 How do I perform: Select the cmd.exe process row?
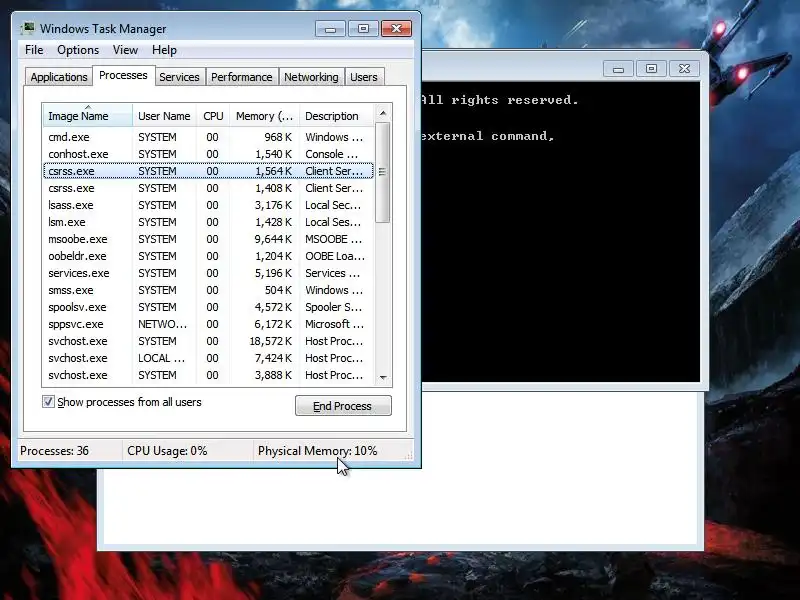click(208, 137)
